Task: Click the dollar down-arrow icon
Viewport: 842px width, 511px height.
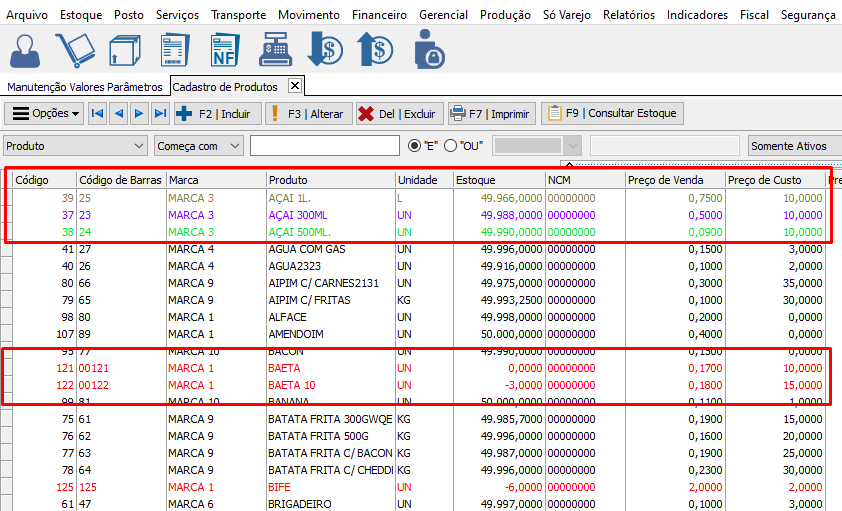Action: (x=325, y=49)
